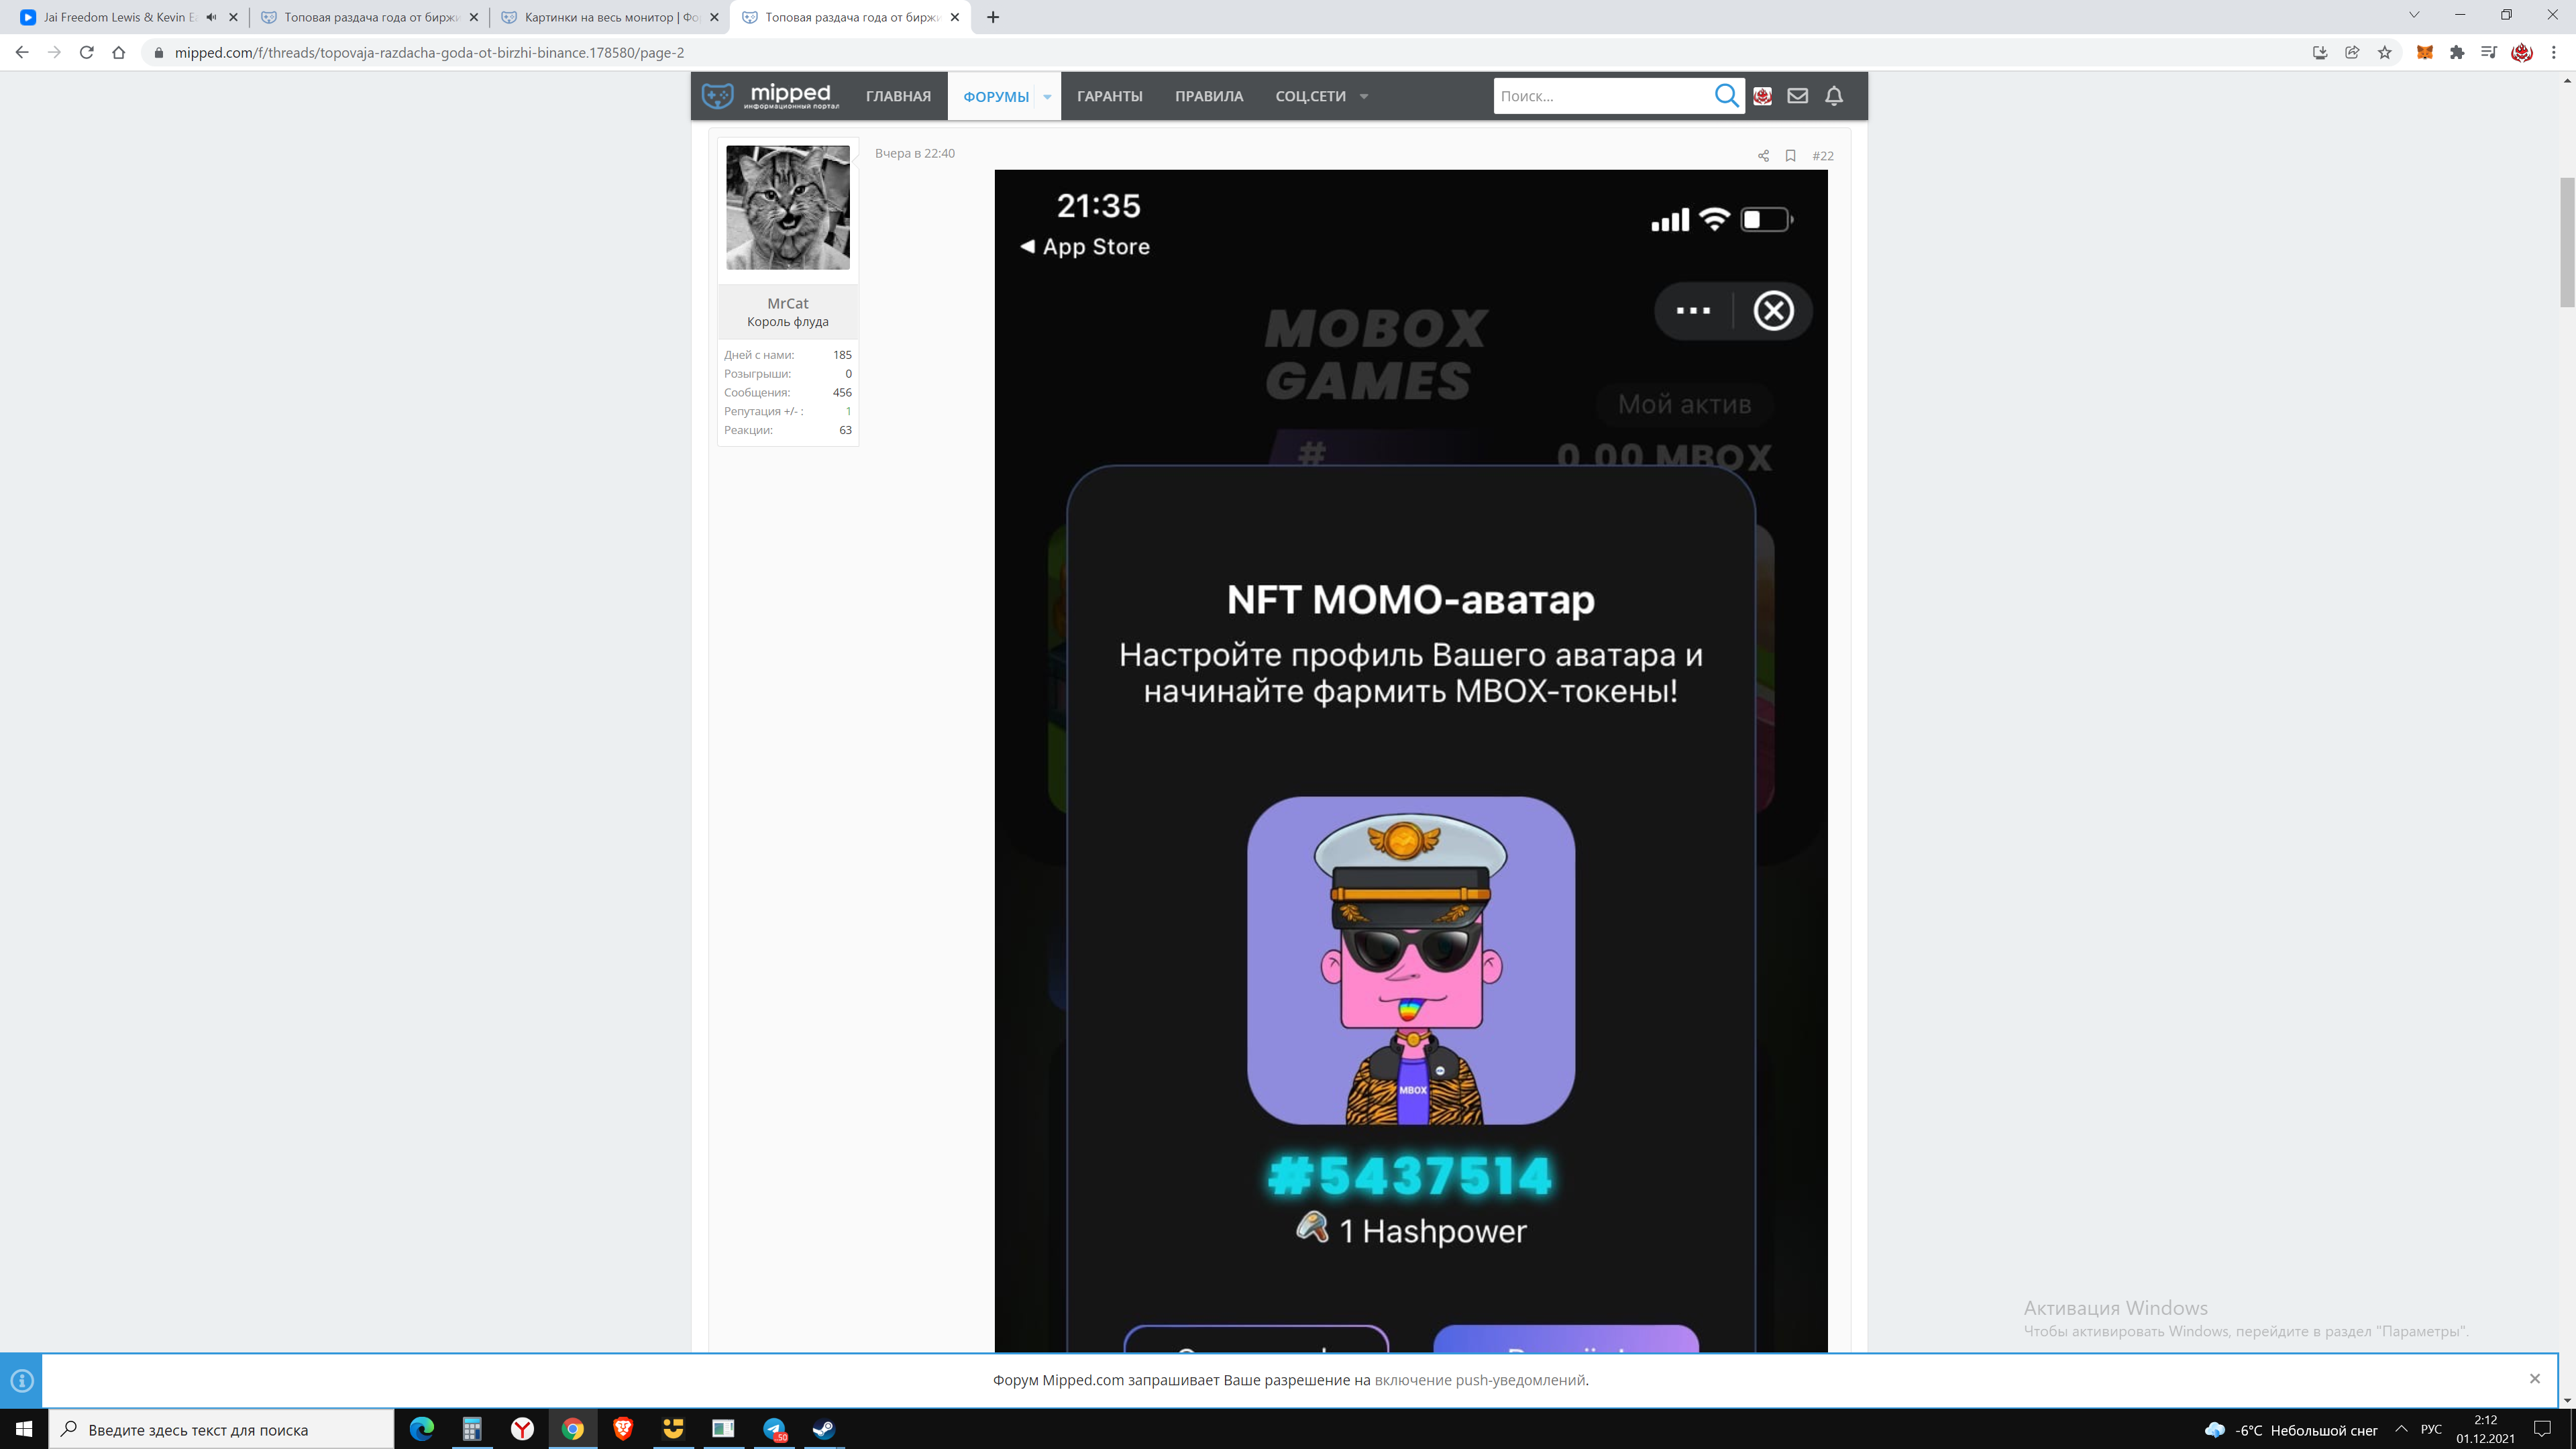Viewport: 2576px width, 1449px height.
Task: Install the page as an app
Action: [2320, 52]
